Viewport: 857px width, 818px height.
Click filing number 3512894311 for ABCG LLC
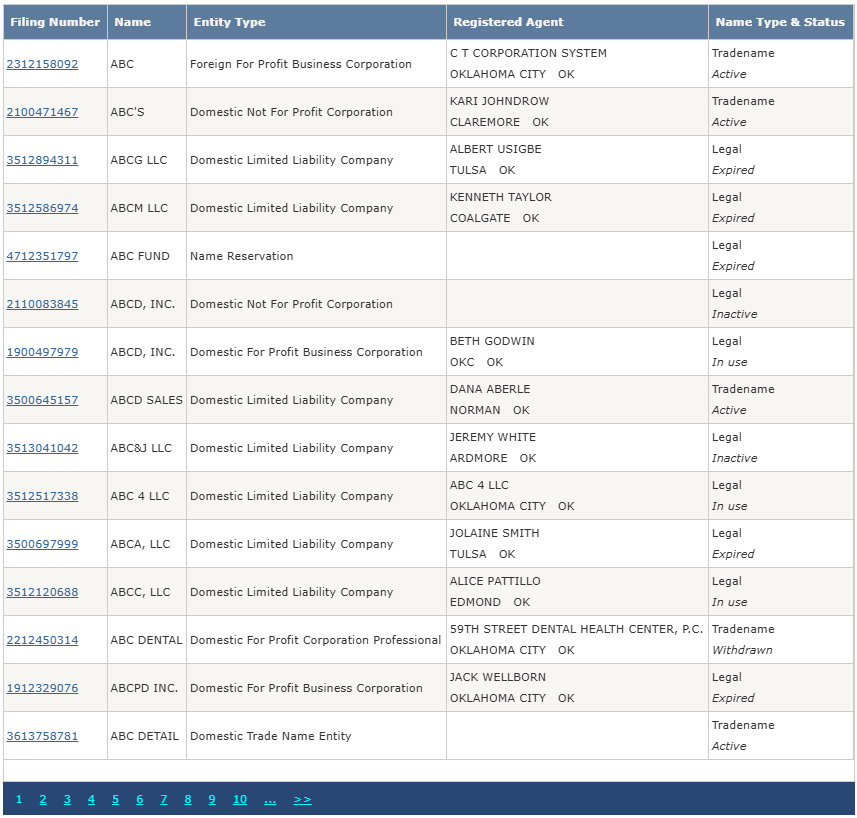click(42, 160)
